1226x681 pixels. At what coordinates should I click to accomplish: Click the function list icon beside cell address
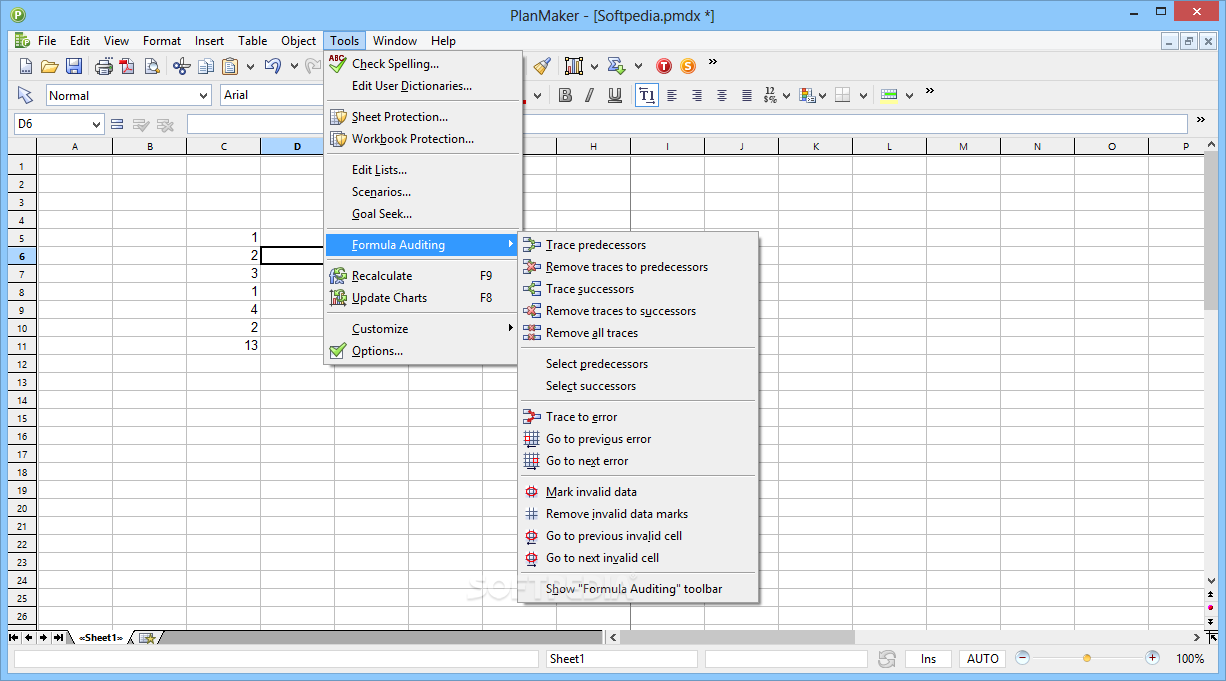pyautogui.click(x=117, y=124)
